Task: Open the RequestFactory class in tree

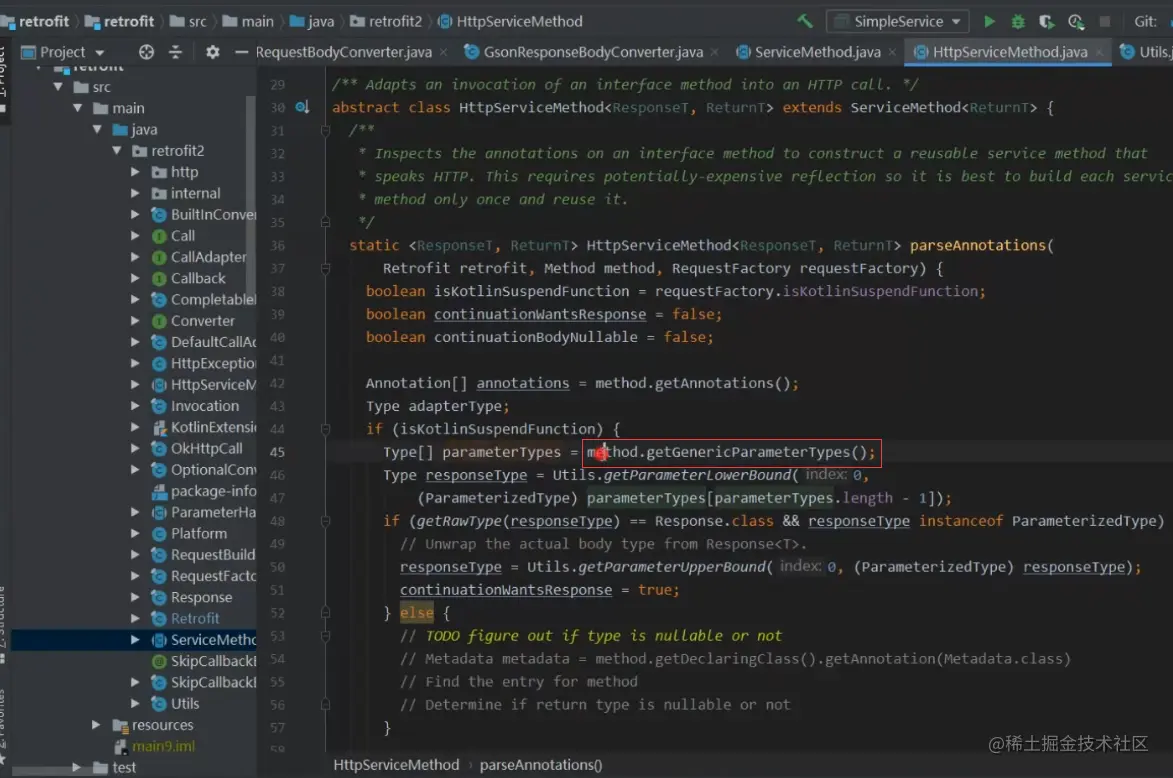Action: pyautogui.click(x=203, y=576)
